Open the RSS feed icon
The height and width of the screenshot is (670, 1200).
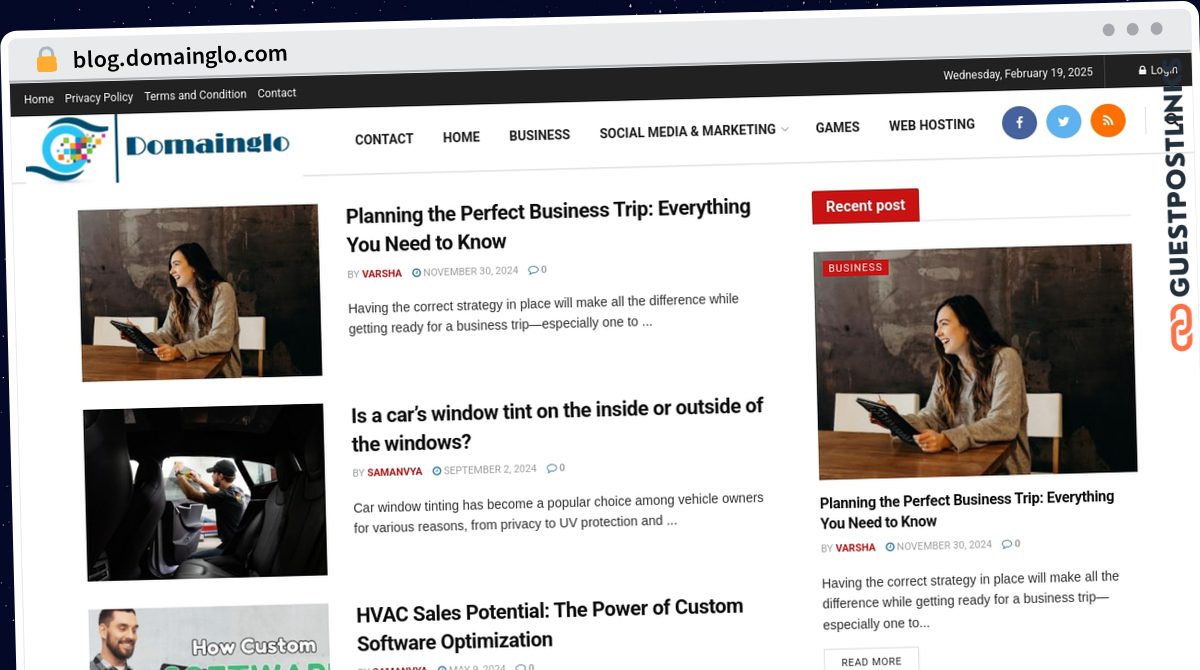click(x=1107, y=121)
